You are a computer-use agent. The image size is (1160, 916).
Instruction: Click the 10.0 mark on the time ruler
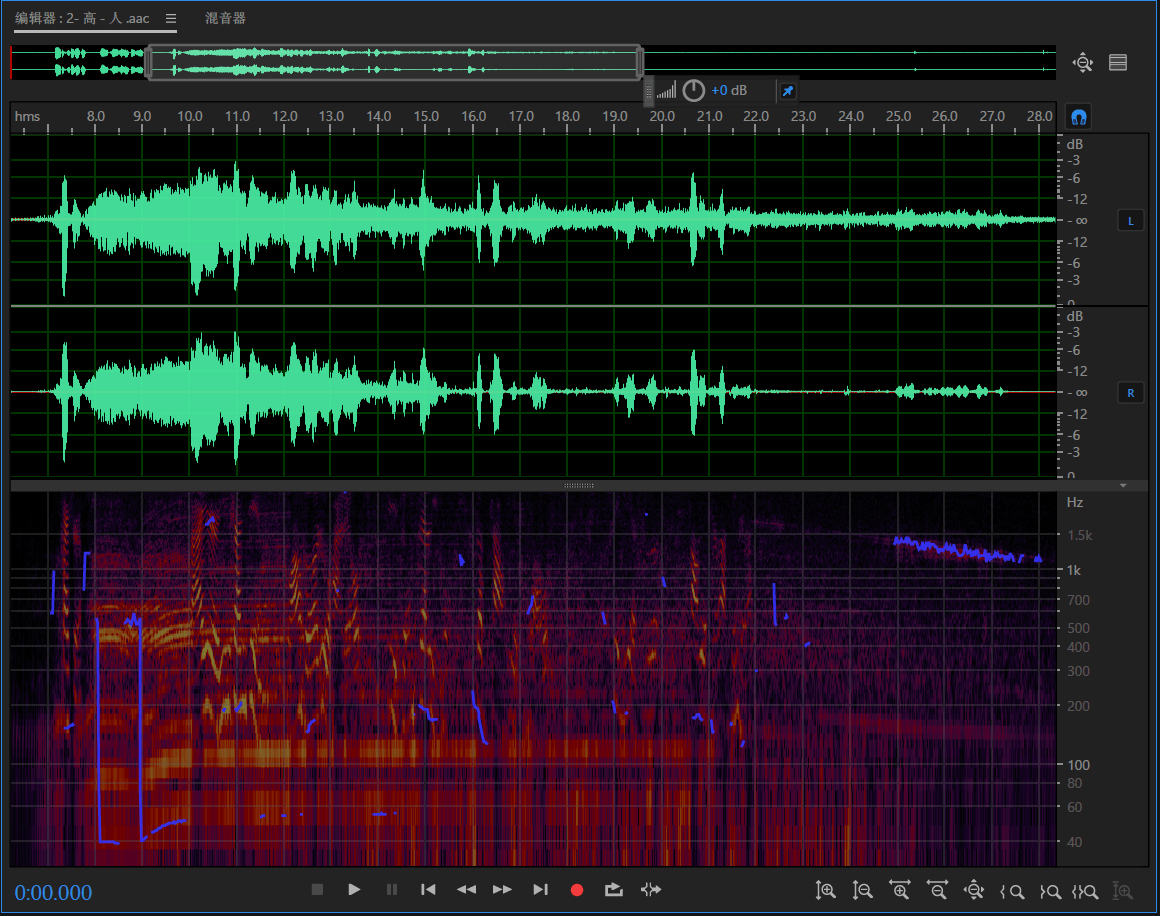pyautogui.click(x=189, y=116)
